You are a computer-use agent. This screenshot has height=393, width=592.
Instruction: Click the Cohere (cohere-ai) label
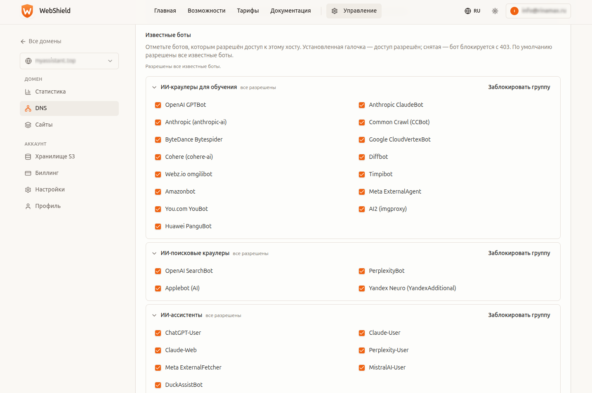click(189, 157)
